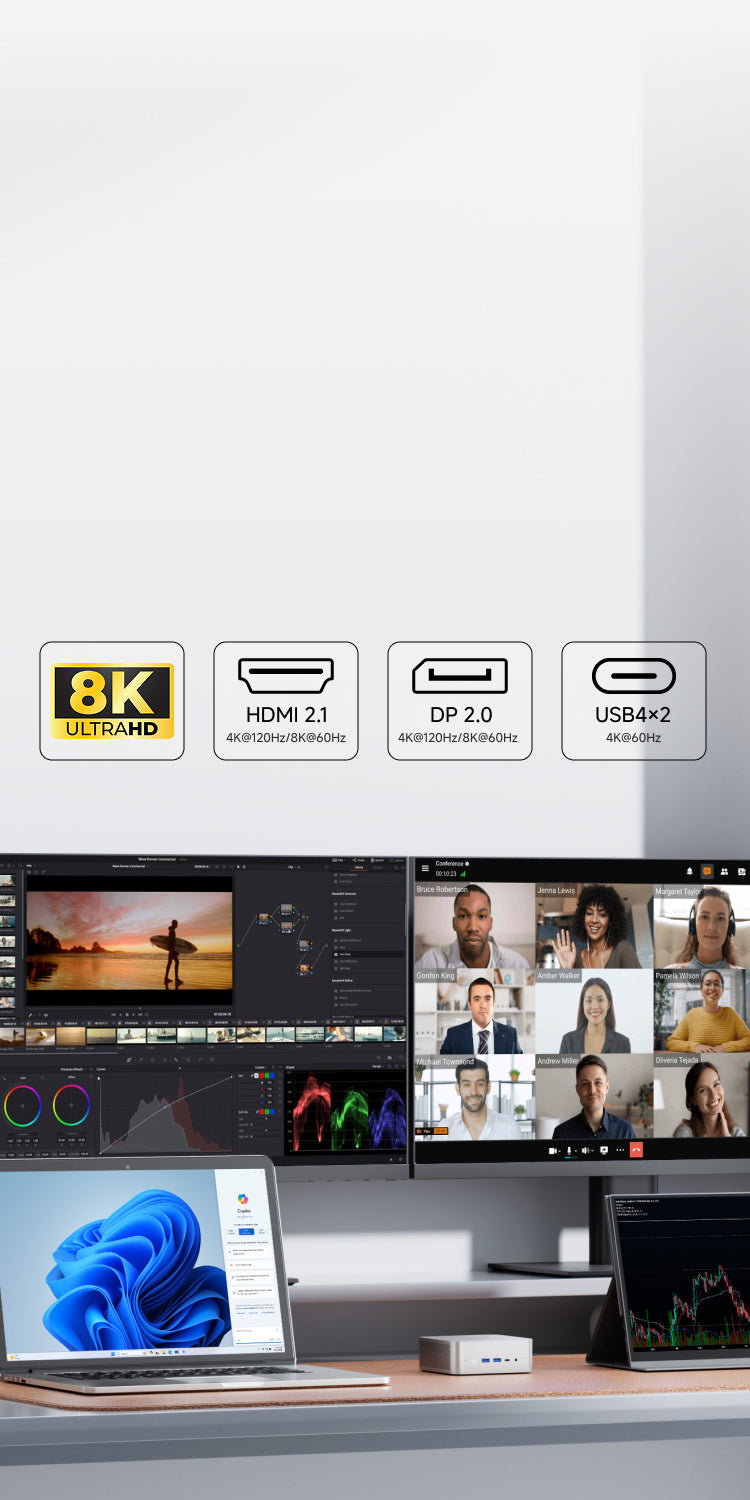Select the 8K Ultra HD badge
The height and width of the screenshot is (1500, 750).
(x=112, y=701)
